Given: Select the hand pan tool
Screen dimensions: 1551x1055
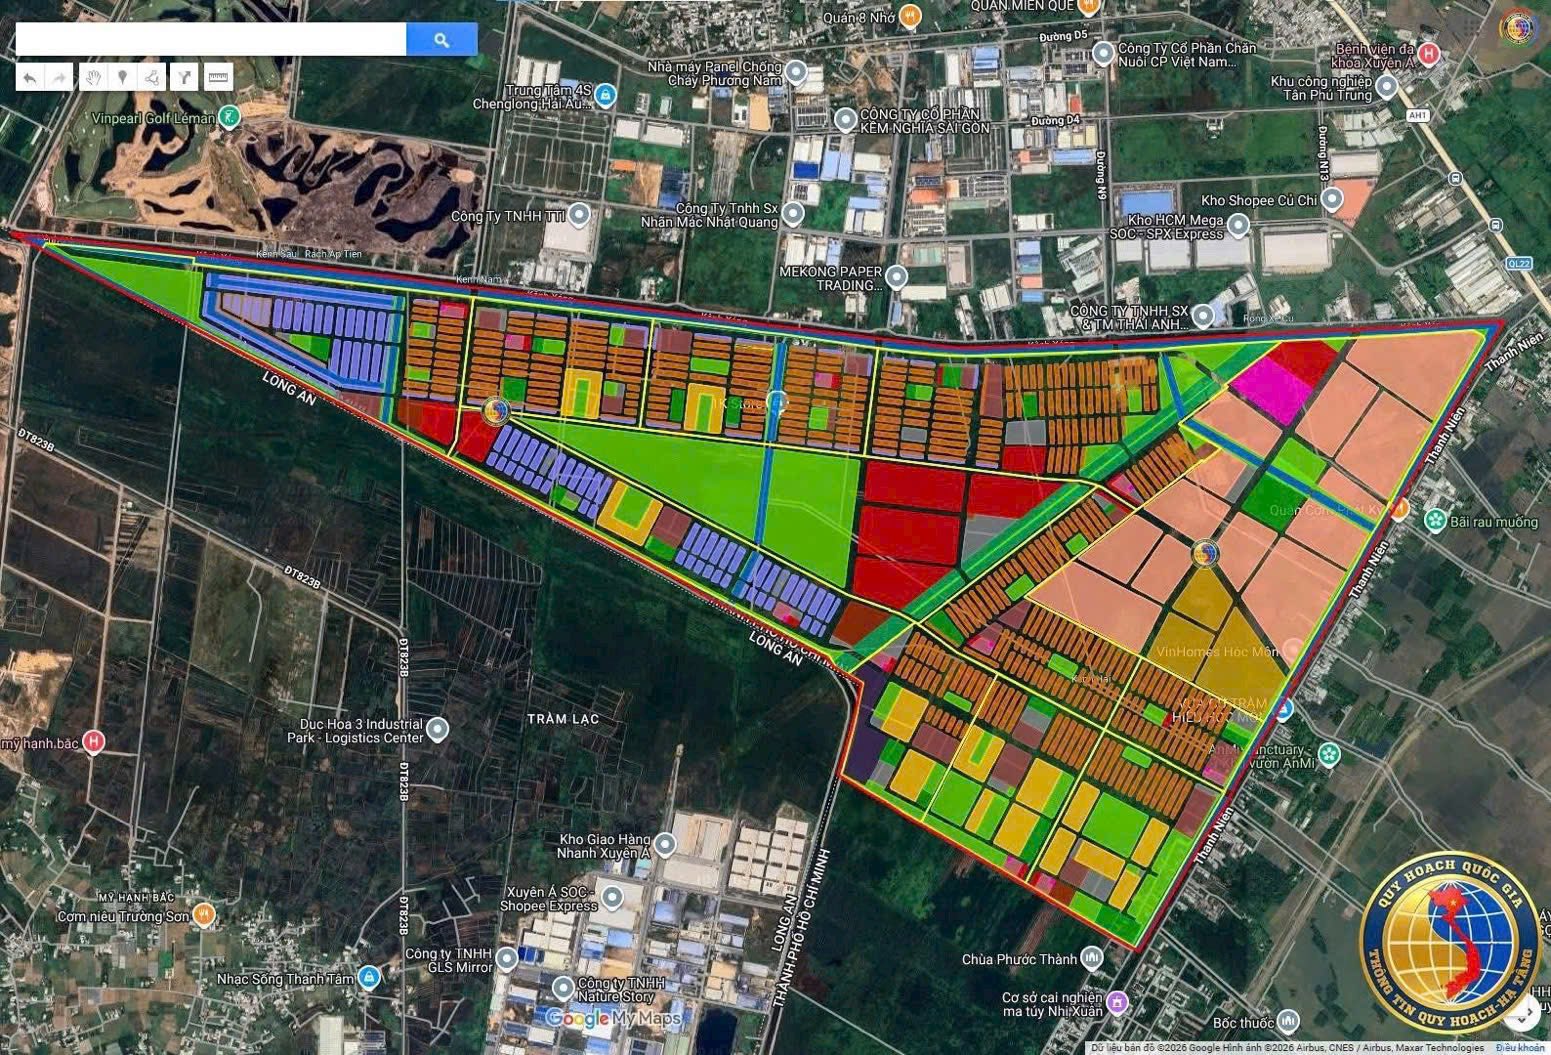Looking at the screenshot, I should pyautogui.click(x=92, y=77).
